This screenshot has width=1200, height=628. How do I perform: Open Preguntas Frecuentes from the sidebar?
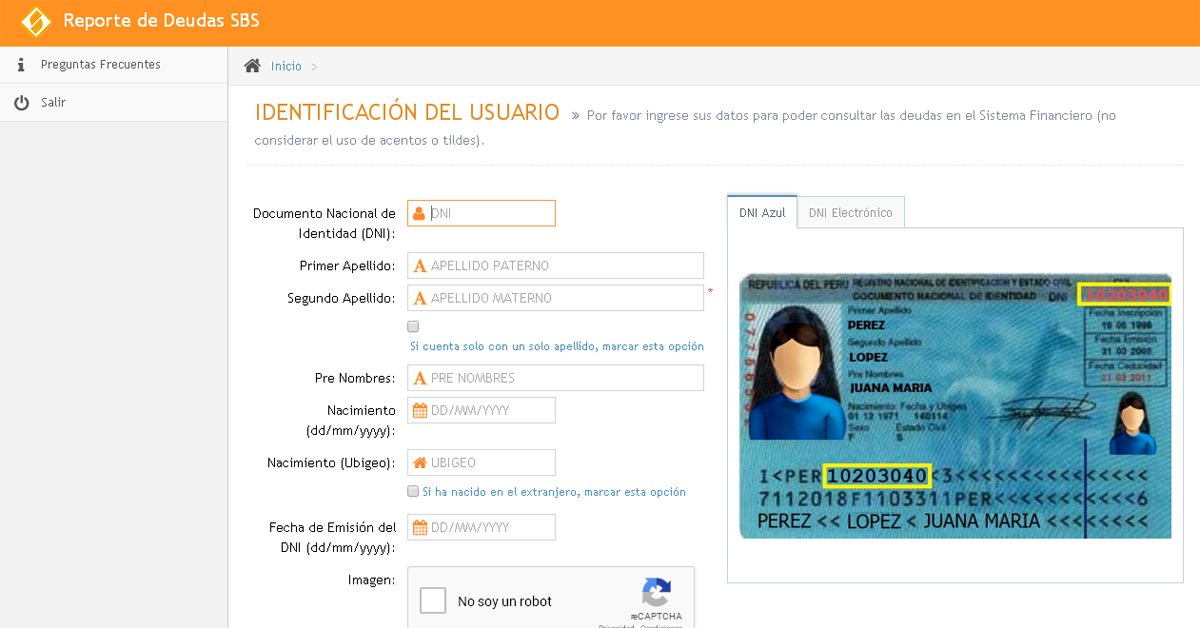[x=114, y=65]
